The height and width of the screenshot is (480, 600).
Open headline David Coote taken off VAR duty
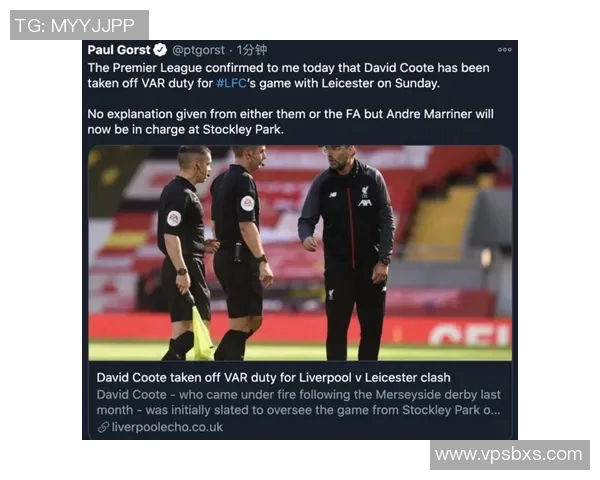tap(273, 378)
